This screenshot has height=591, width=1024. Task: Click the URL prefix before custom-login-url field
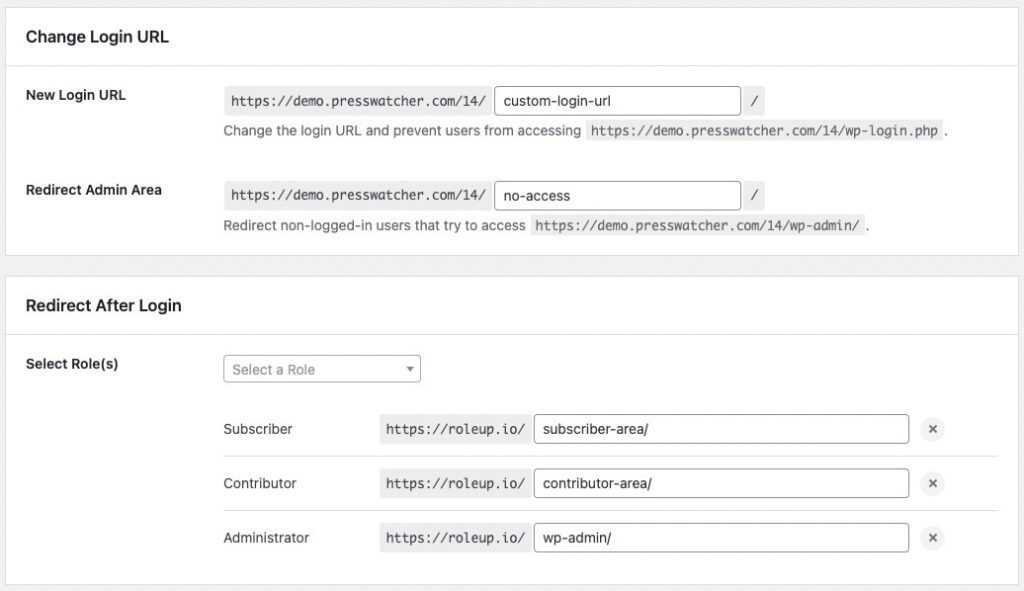358,101
